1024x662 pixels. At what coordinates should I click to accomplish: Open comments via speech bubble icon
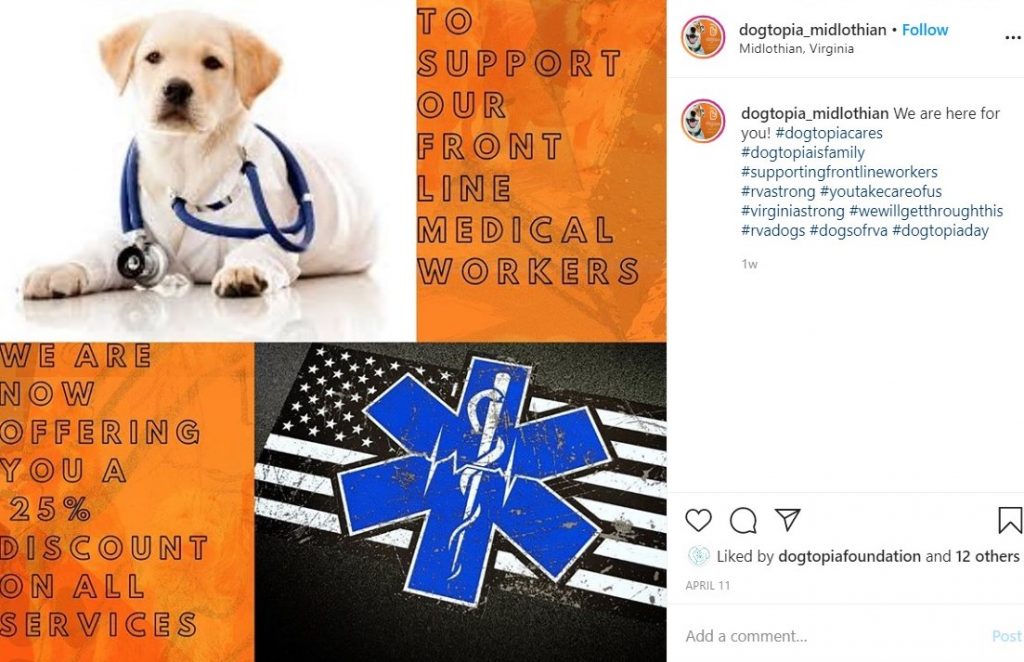coord(743,520)
